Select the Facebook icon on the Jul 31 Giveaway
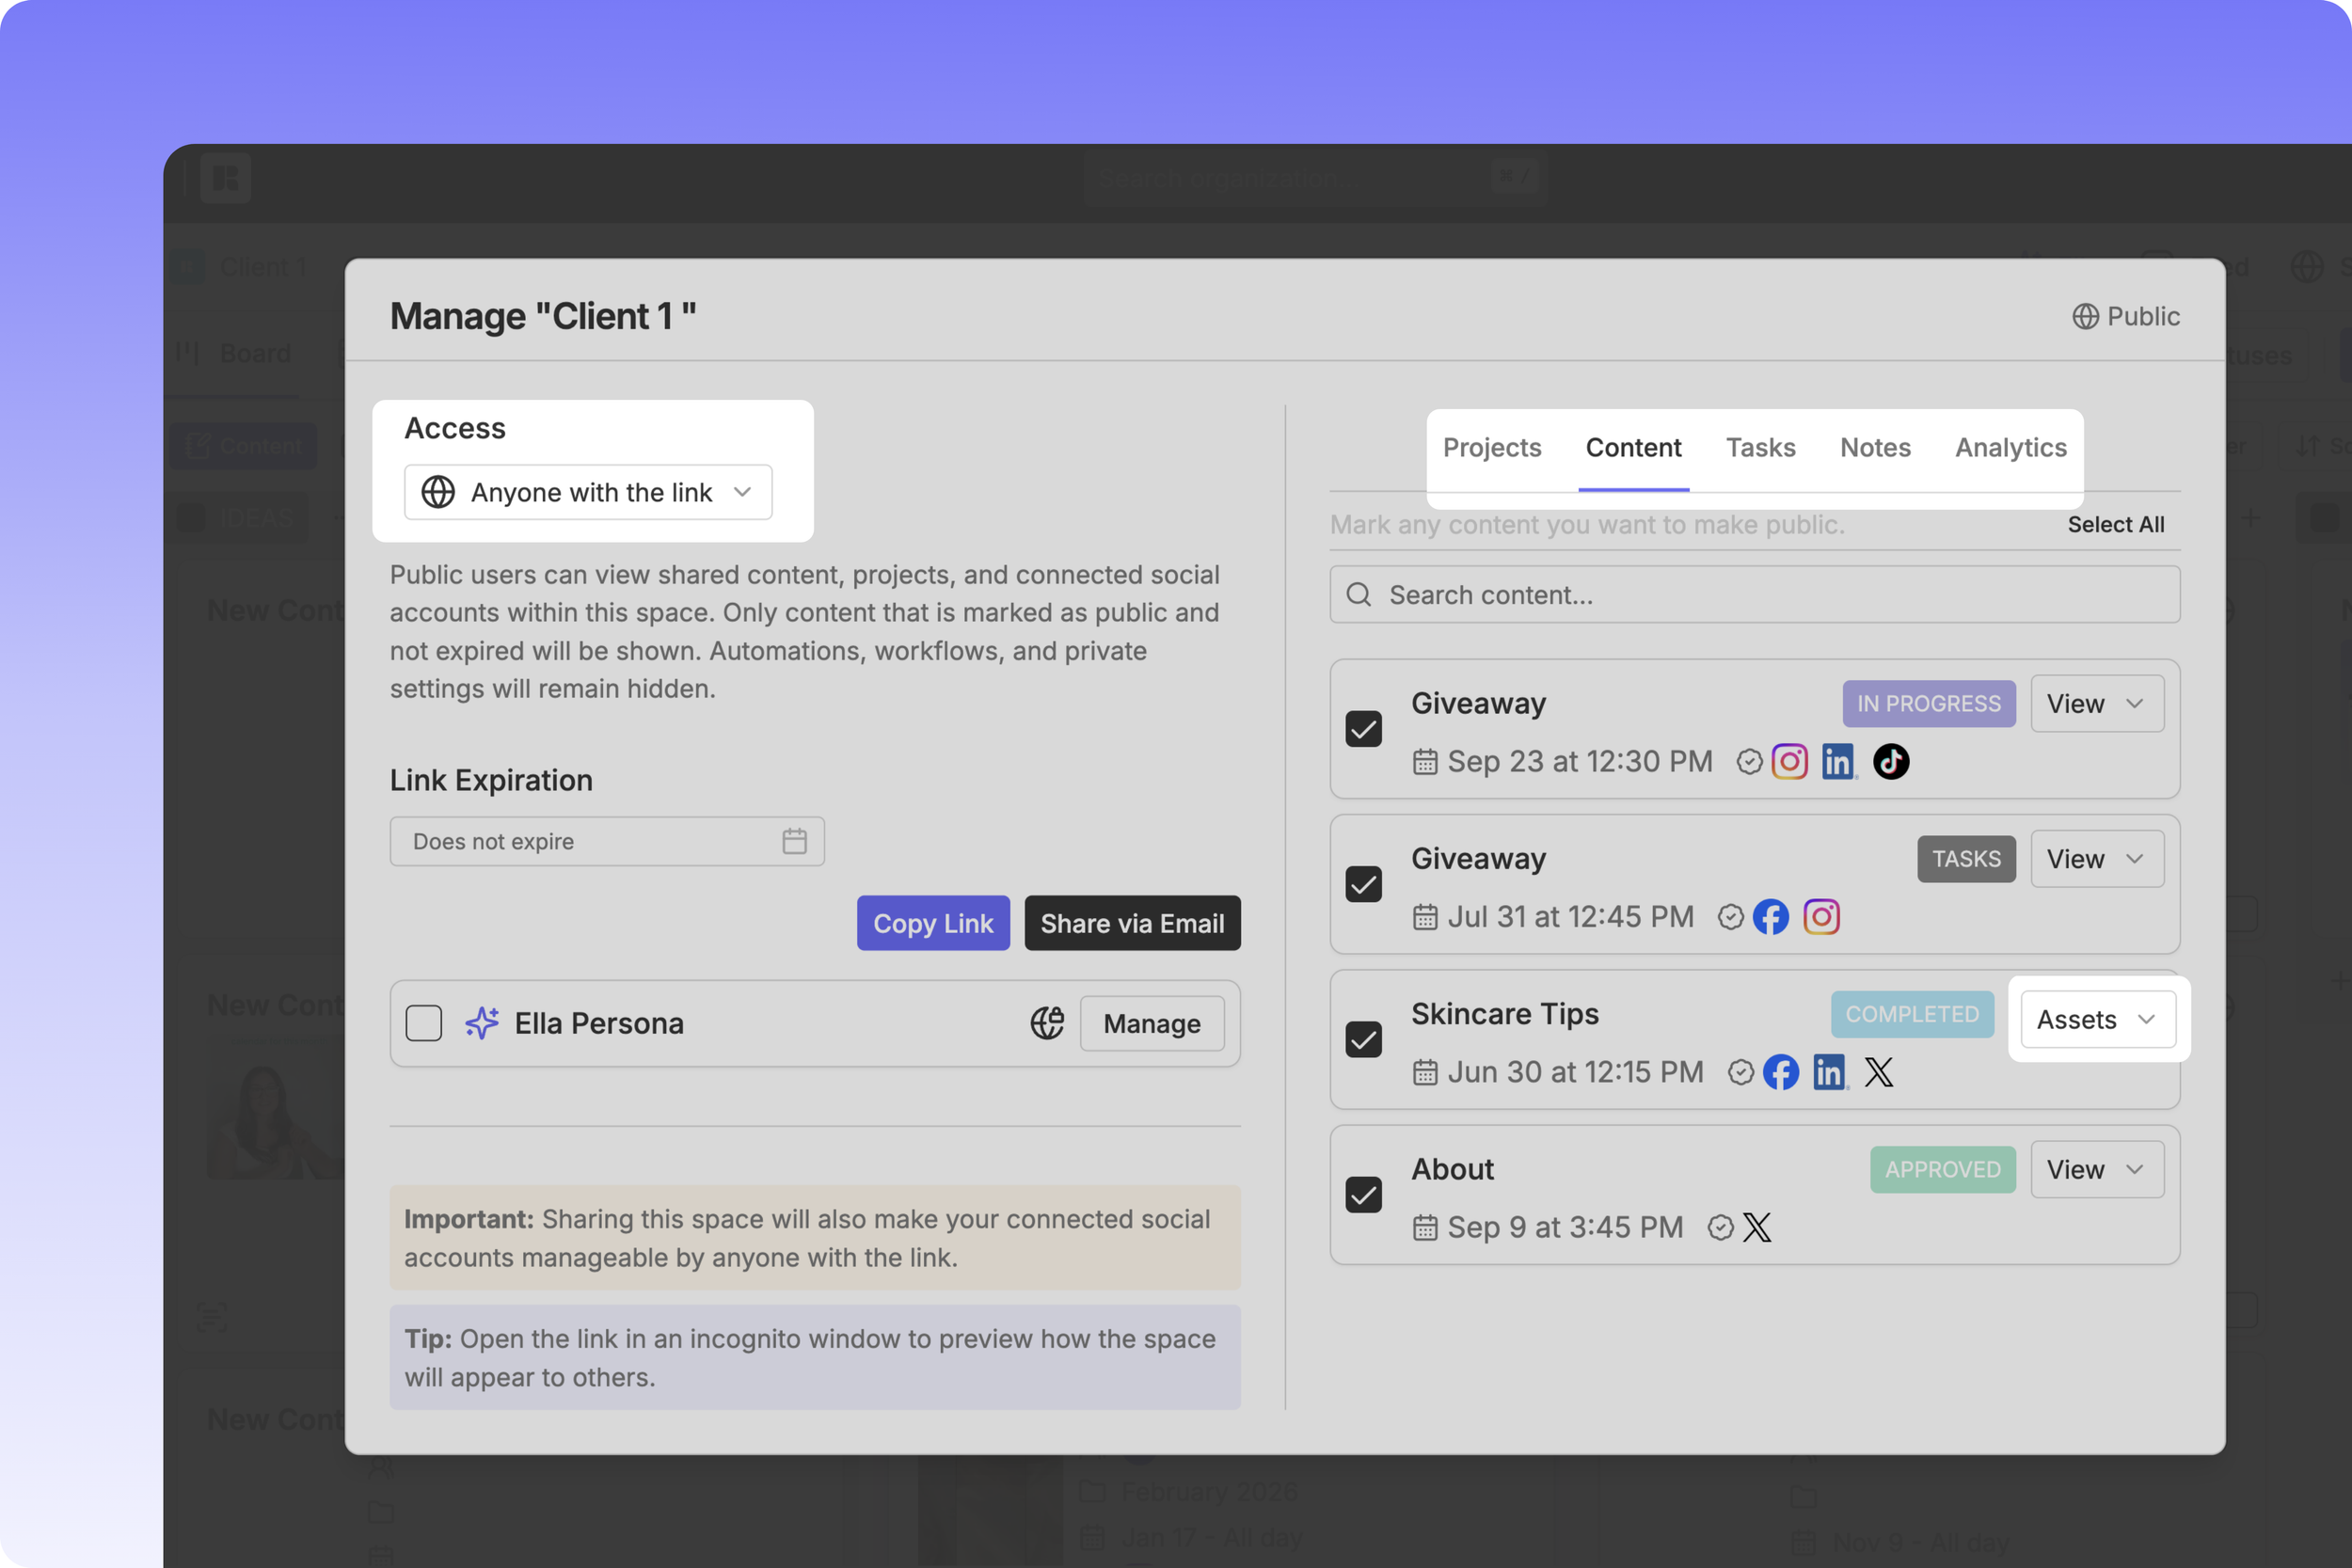 click(1770, 916)
